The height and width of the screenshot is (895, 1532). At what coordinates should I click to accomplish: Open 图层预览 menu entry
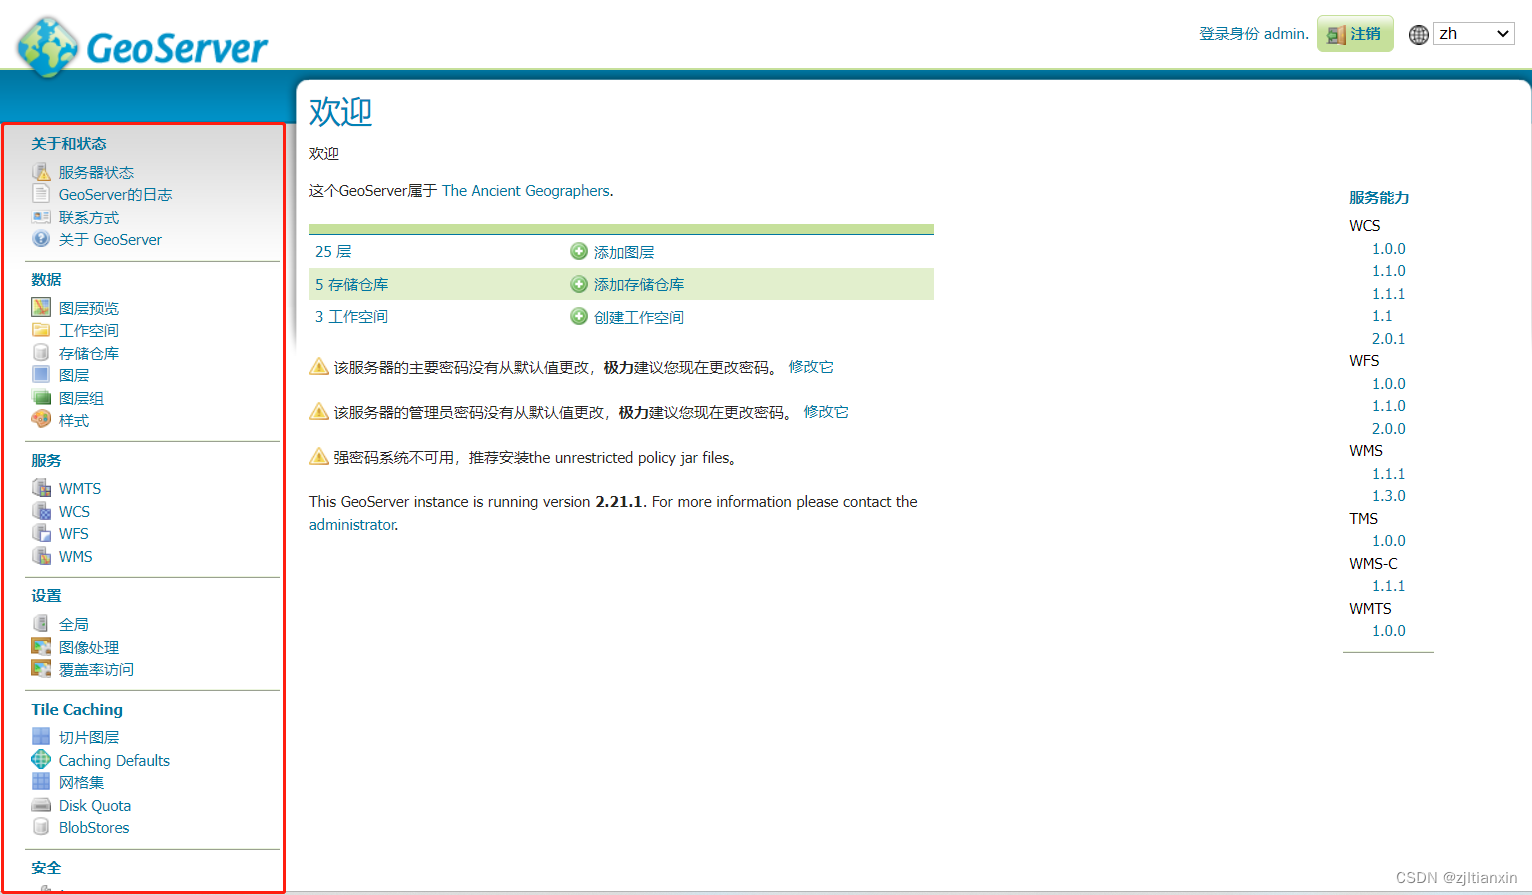click(89, 308)
